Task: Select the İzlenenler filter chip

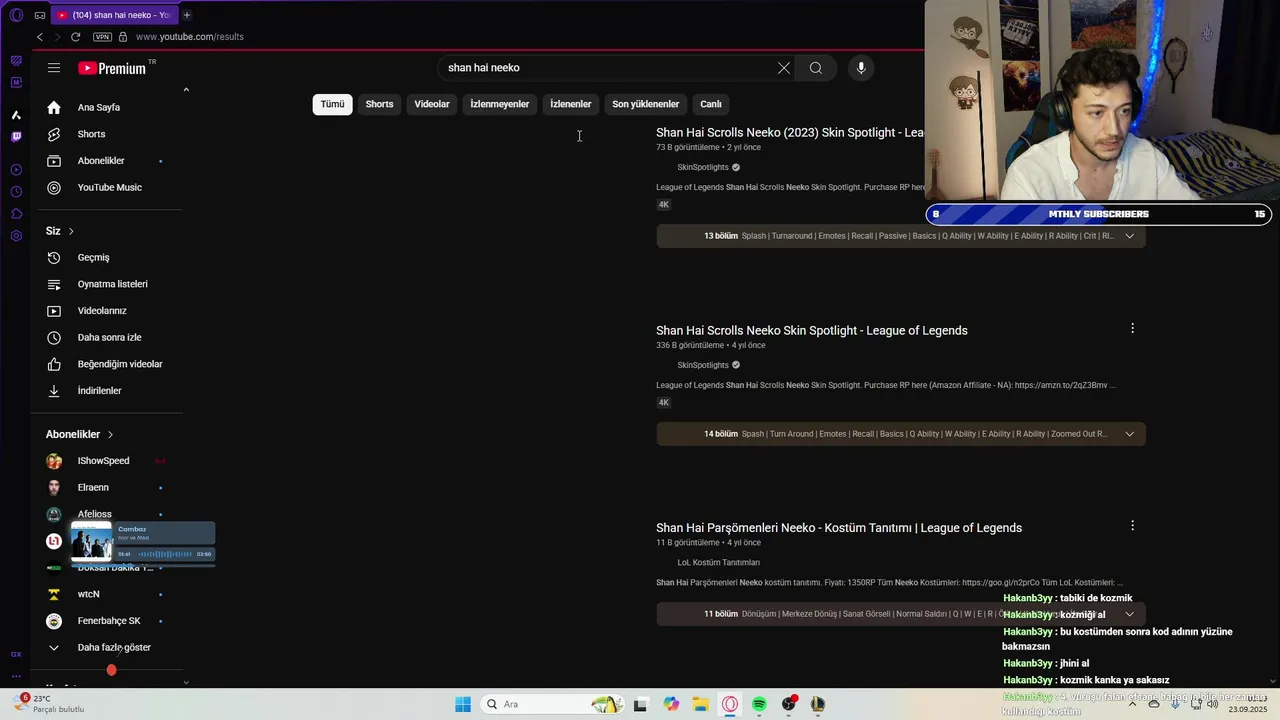Action: tap(571, 104)
